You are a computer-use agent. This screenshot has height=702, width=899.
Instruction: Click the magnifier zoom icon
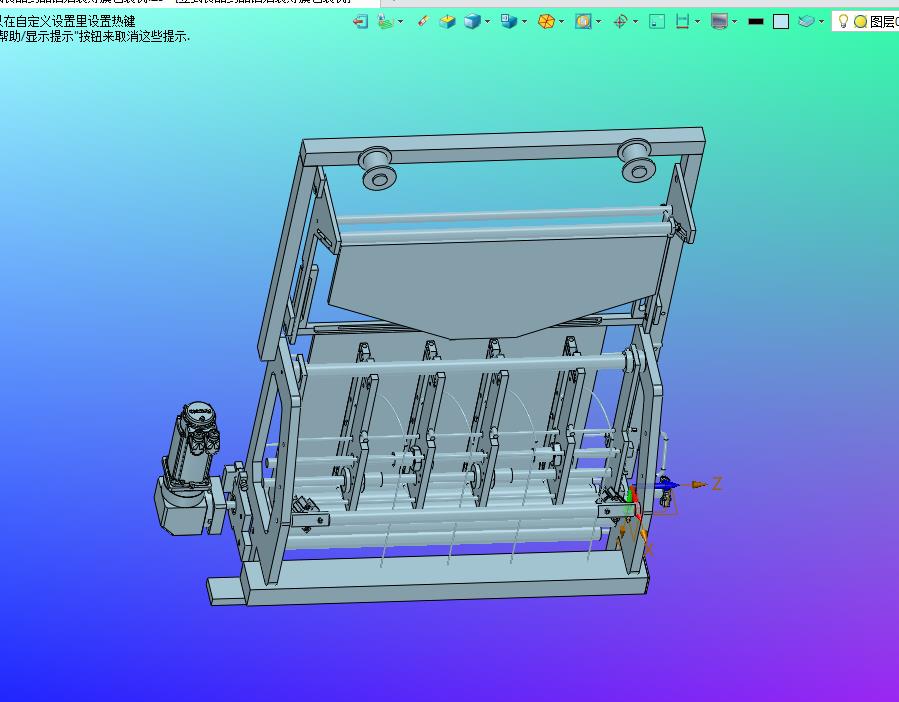583,22
